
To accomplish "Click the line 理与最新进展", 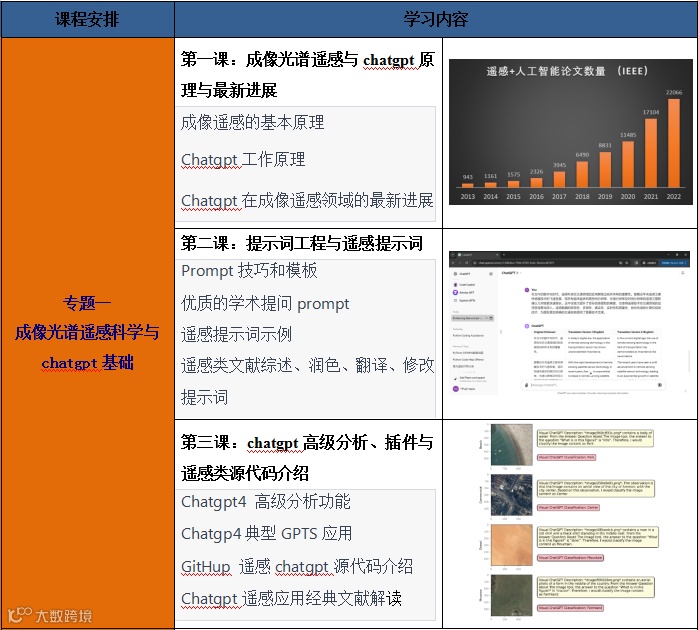I will tap(229, 90).
